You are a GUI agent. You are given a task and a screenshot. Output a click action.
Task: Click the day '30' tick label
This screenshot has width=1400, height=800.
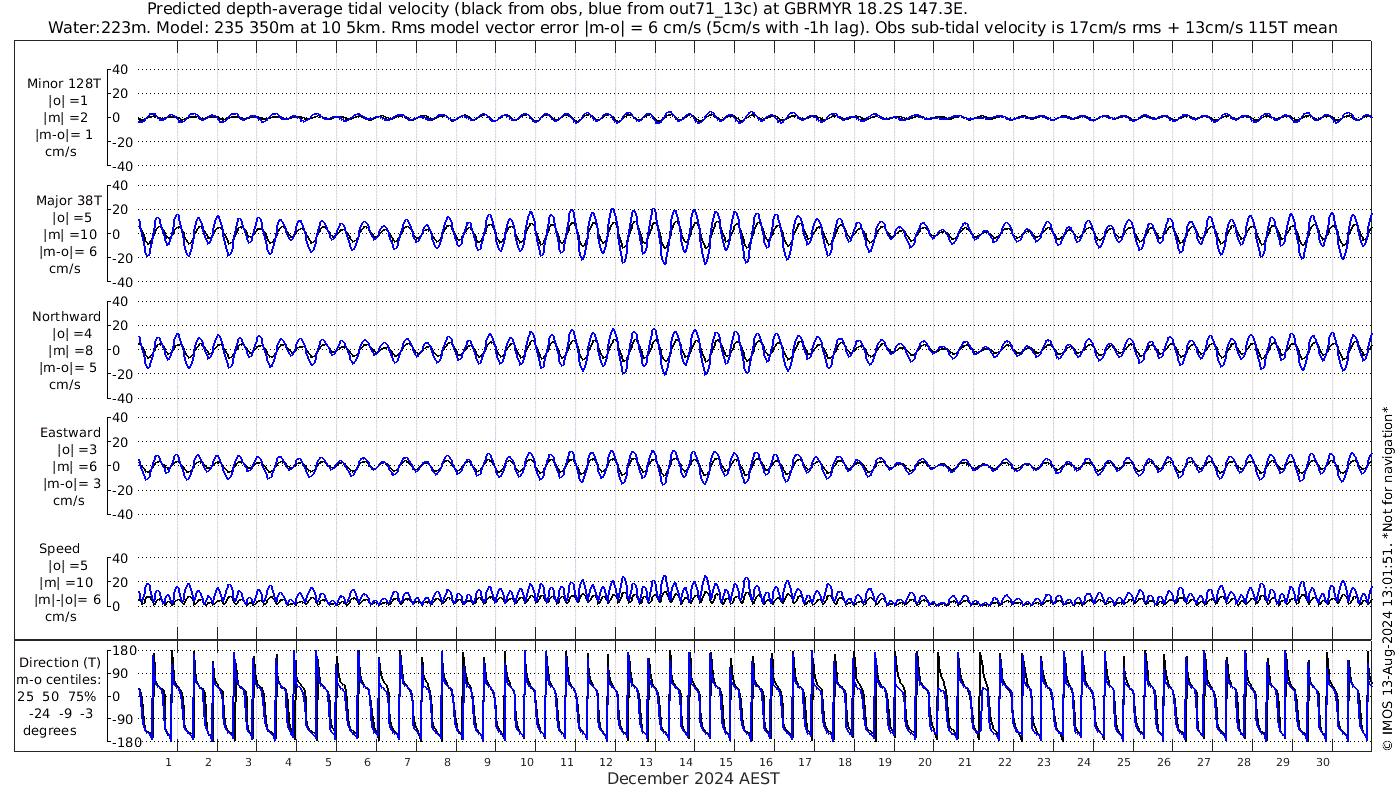(x=1323, y=761)
